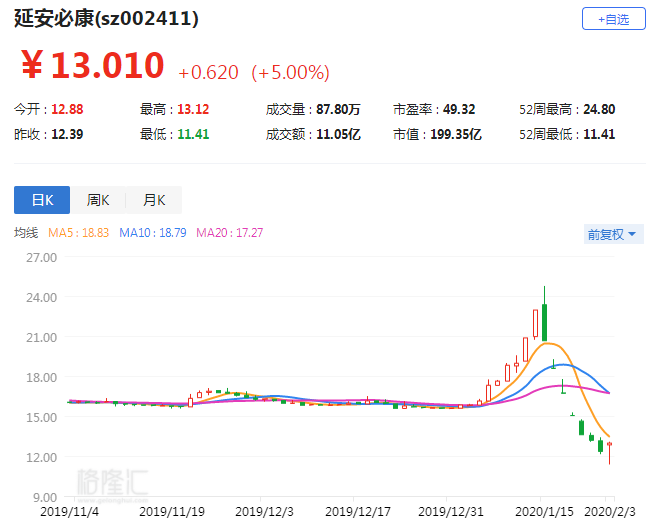Viewport: 652px width, 523px height.
Task: Select the 日K daily chart tab
Action: pos(42,200)
